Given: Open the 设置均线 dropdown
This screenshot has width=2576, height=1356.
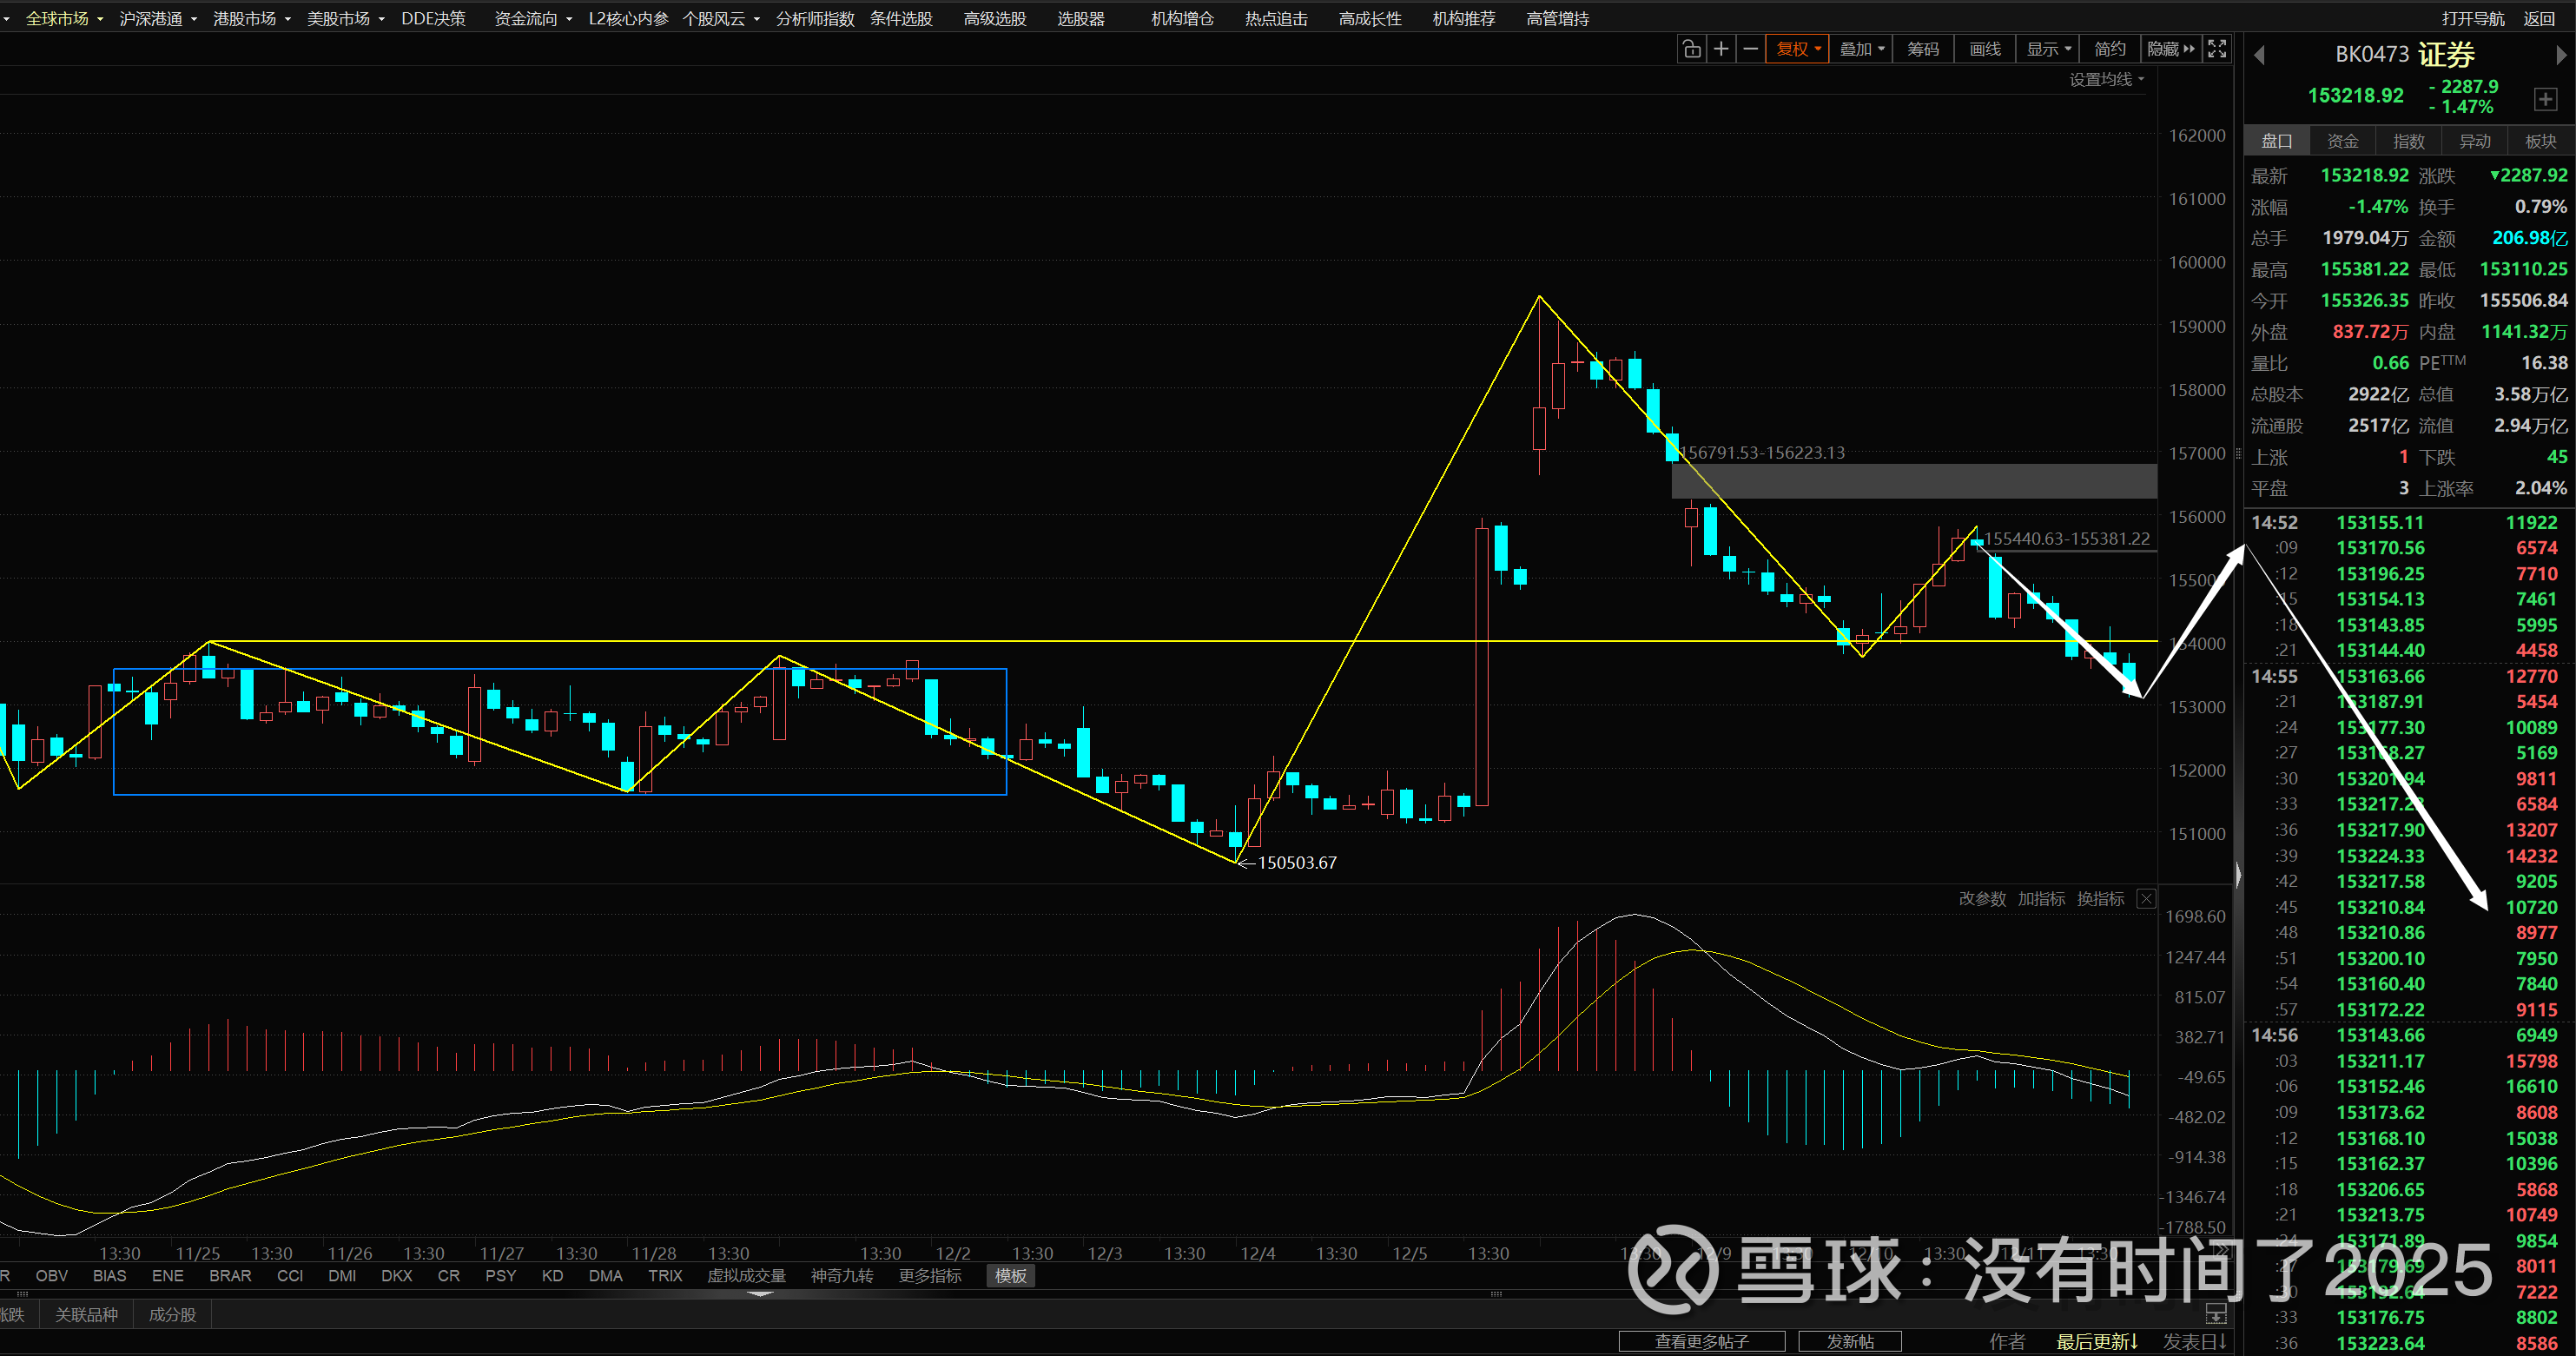Looking at the screenshot, I should pyautogui.click(x=2106, y=79).
